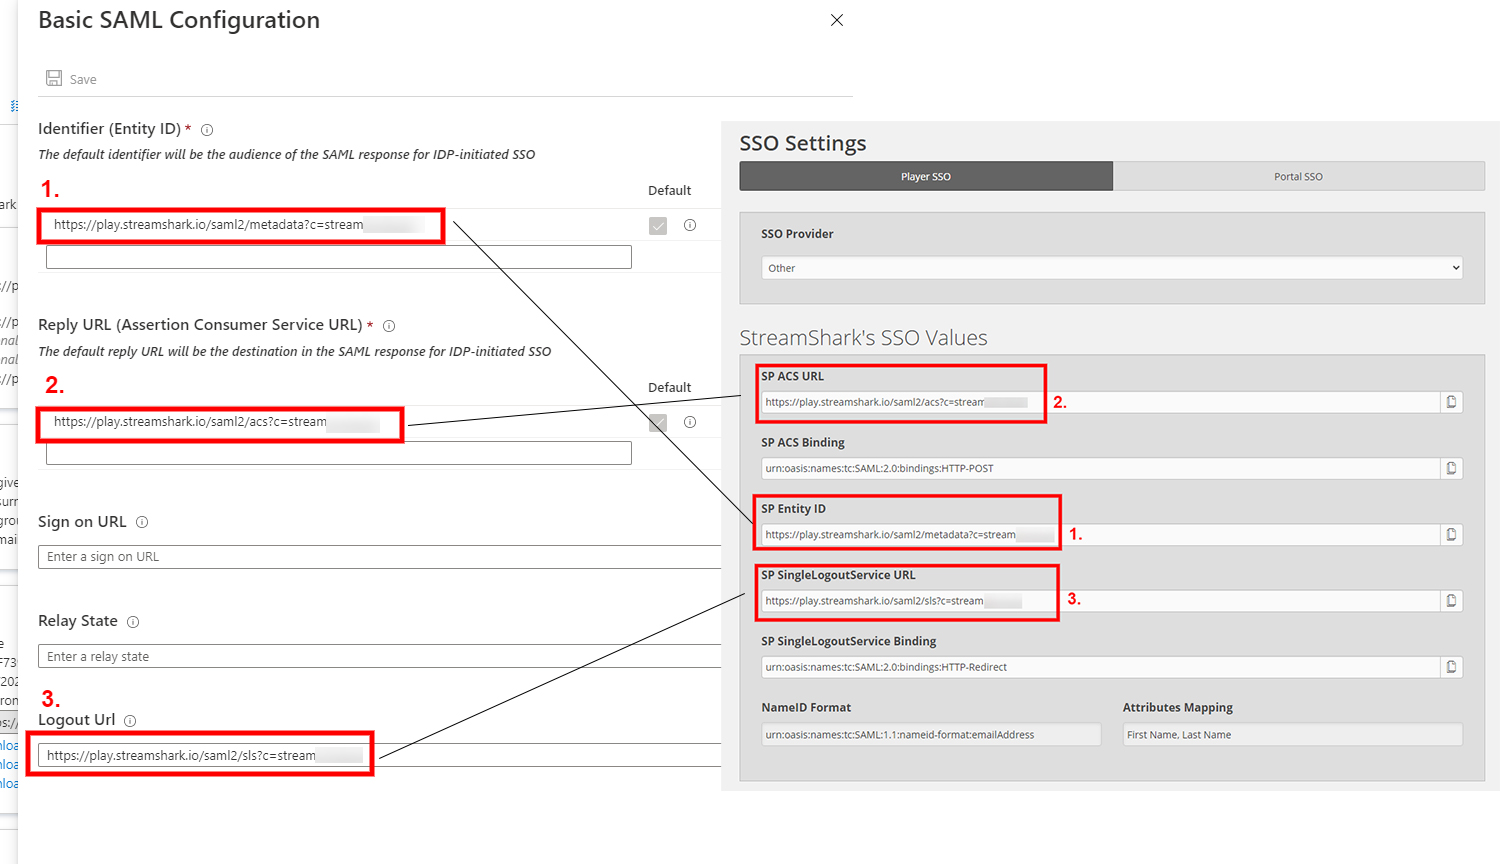Click the Save button
Viewport: 1500px width, 864px height.
click(71, 79)
